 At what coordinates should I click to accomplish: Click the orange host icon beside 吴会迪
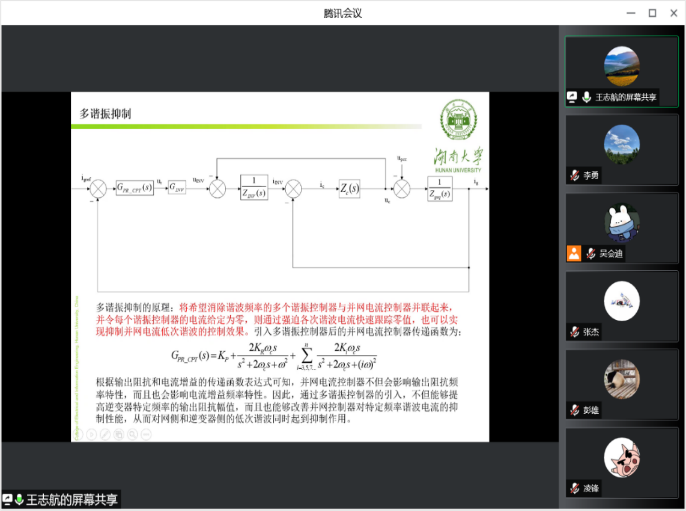(x=574, y=253)
